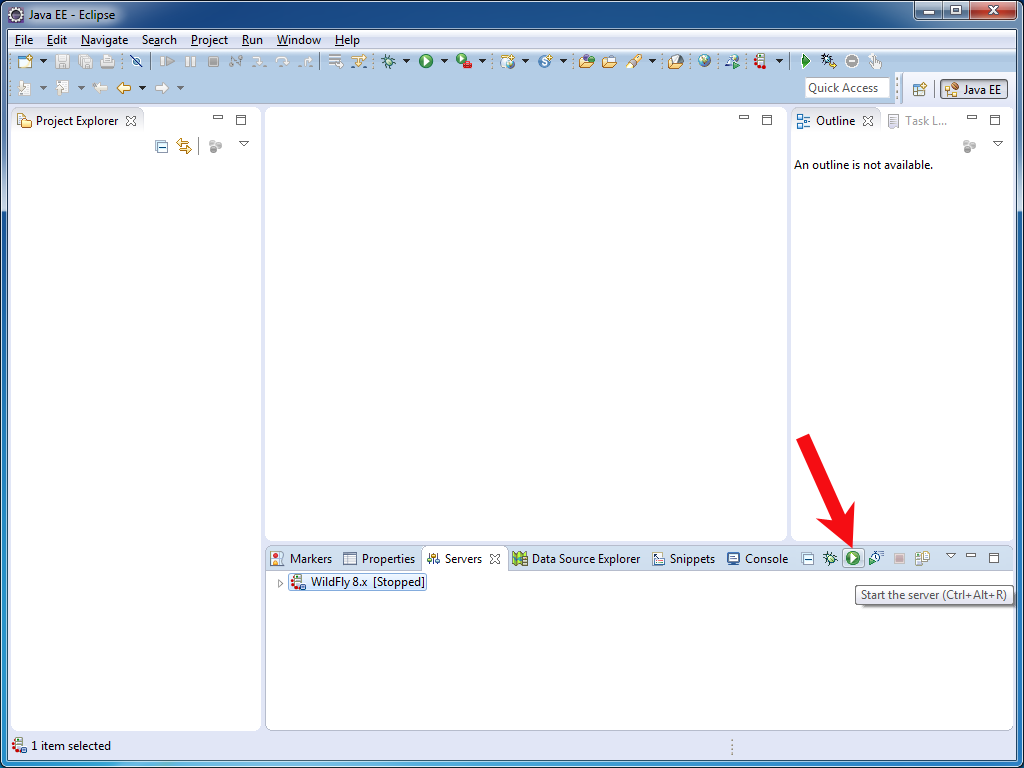Open the Help menu
The image size is (1024, 768).
(x=347, y=40)
